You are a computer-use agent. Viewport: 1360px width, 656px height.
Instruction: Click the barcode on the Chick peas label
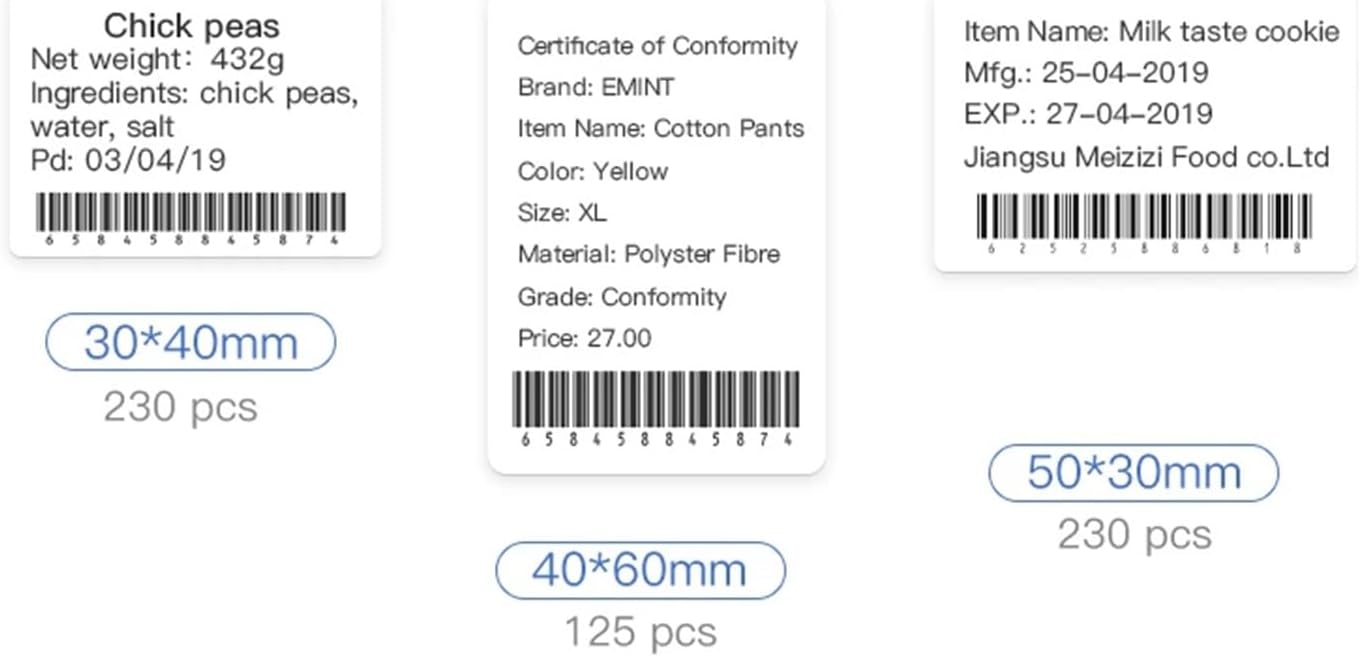click(x=191, y=214)
